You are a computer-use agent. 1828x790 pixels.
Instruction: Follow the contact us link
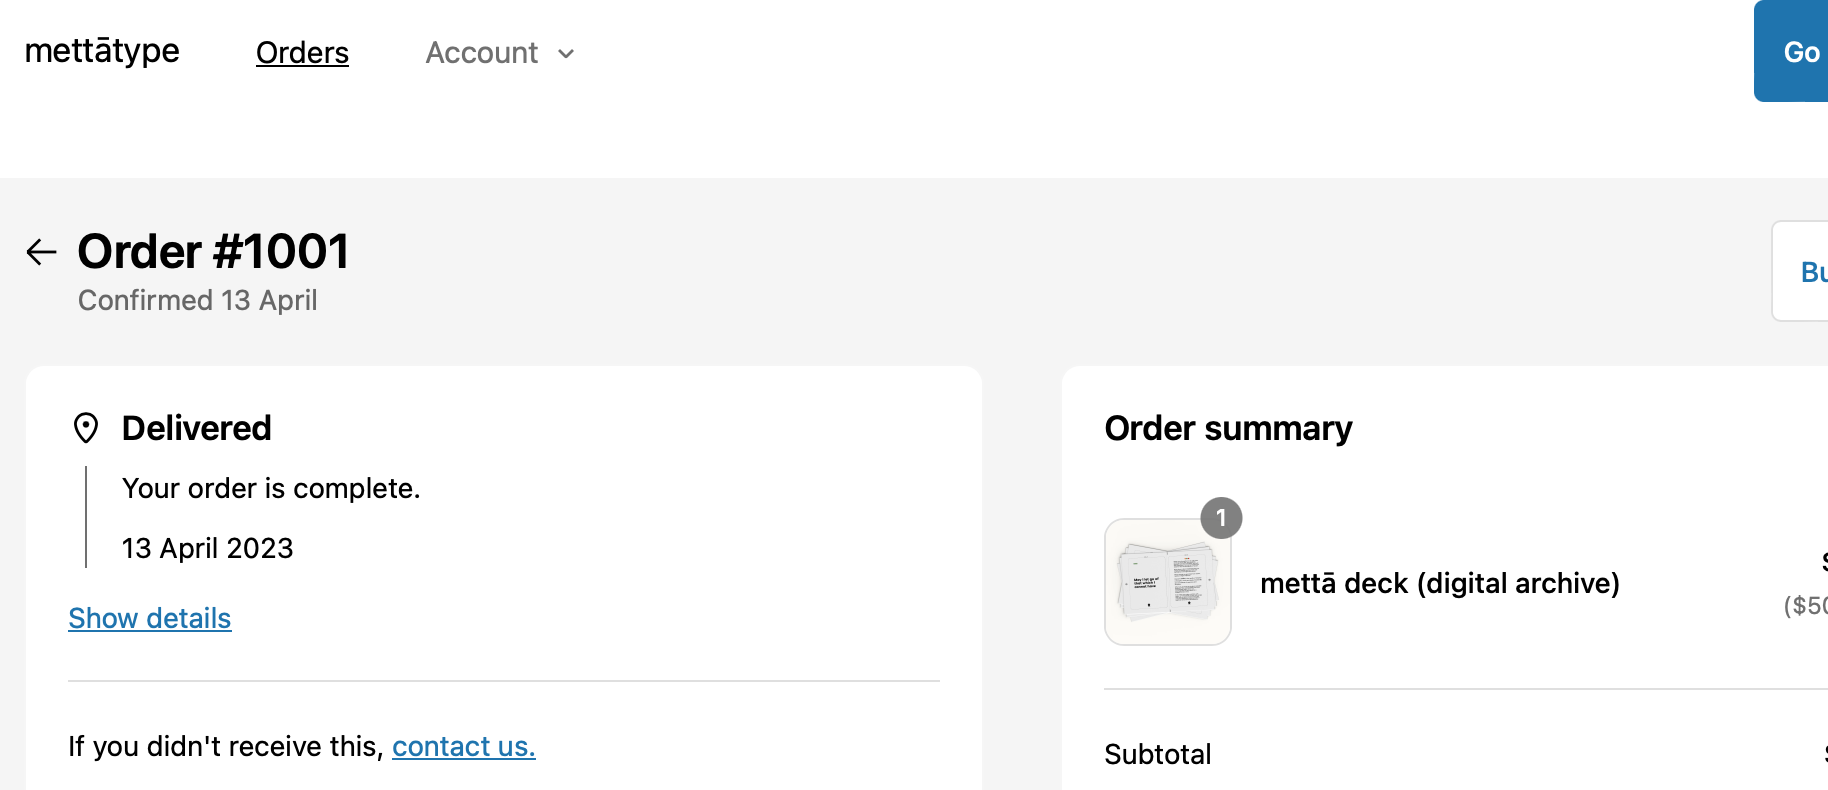(464, 747)
